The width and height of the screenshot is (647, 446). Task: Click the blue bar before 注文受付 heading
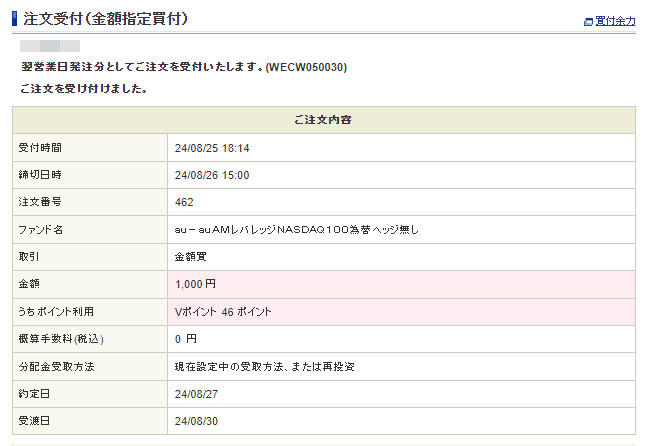[14, 19]
